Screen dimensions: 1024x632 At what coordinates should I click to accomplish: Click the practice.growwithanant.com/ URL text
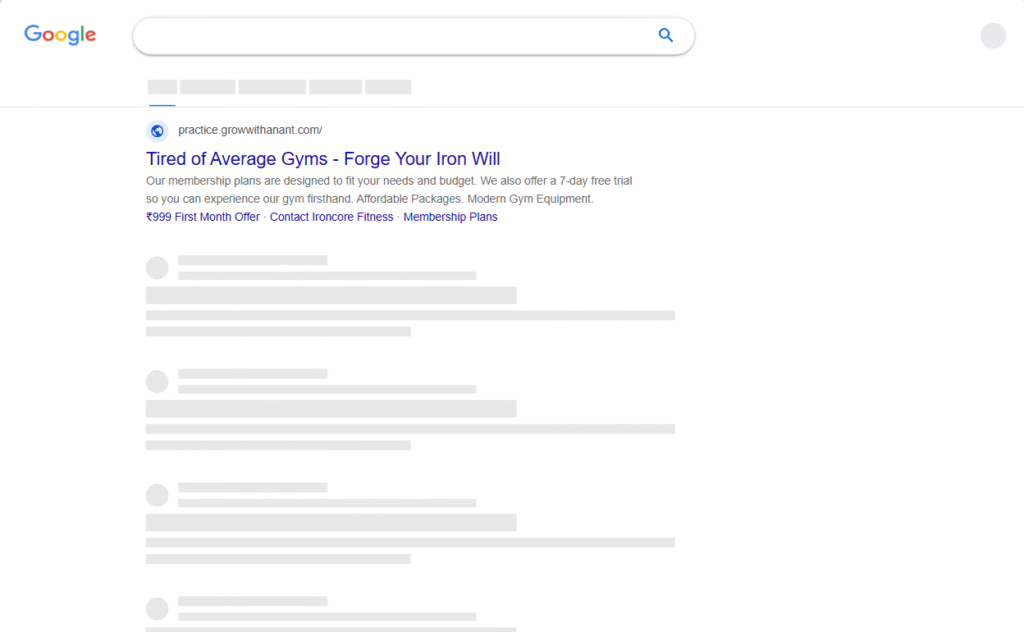click(x=250, y=130)
